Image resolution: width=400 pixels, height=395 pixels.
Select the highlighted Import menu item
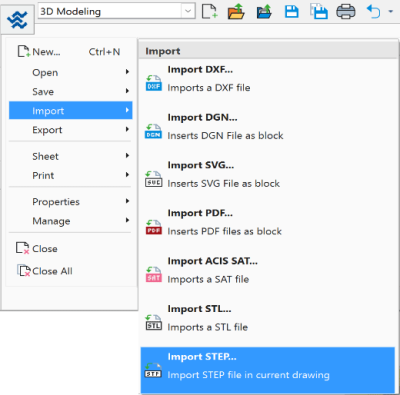click(70, 110)
